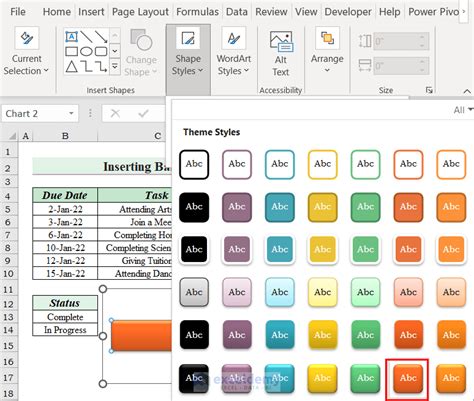Image resolution: width=474 pixels, height=401 pixels.
Task: Switch to the Page Layout tab
Action: click(140, 12)
